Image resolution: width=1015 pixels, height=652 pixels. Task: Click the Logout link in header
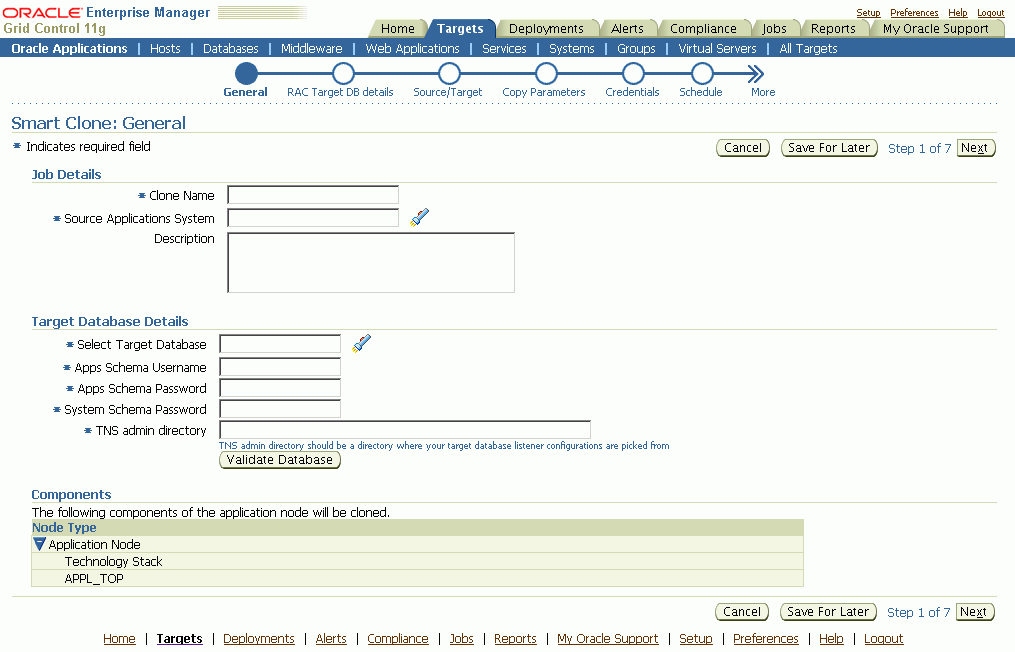coord(990,13)
